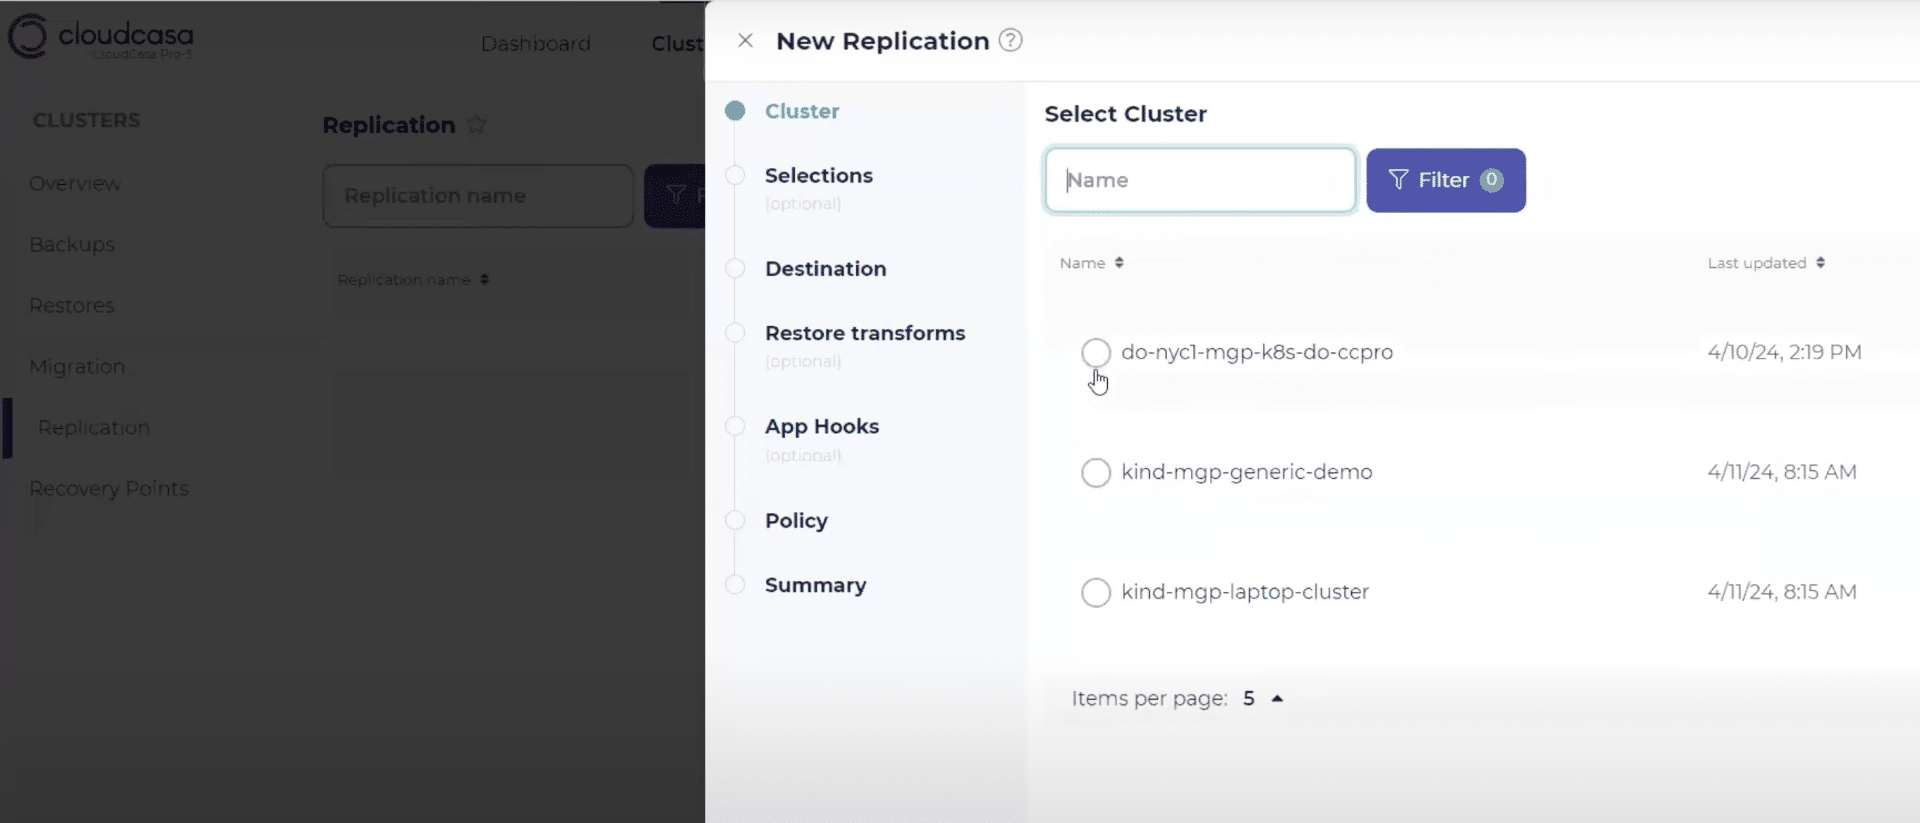1920x823 pixels.
Task: Select kind-mgp-laptop-cluster radio
Action: (x=1096, y=592)
